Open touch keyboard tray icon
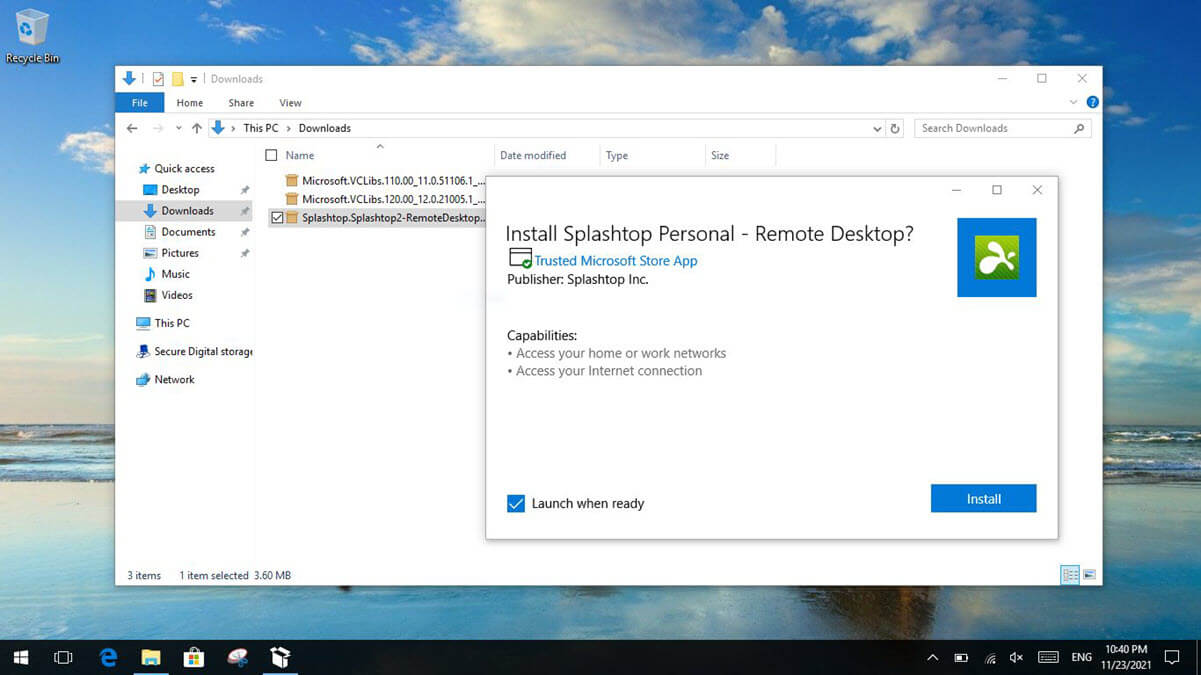 (1048, 657)
